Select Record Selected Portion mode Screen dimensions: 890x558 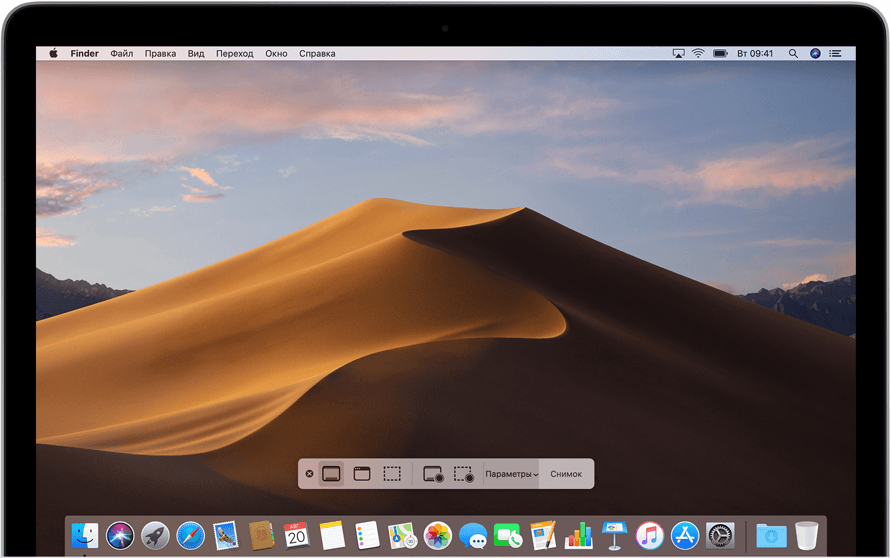tap(464, 474)
